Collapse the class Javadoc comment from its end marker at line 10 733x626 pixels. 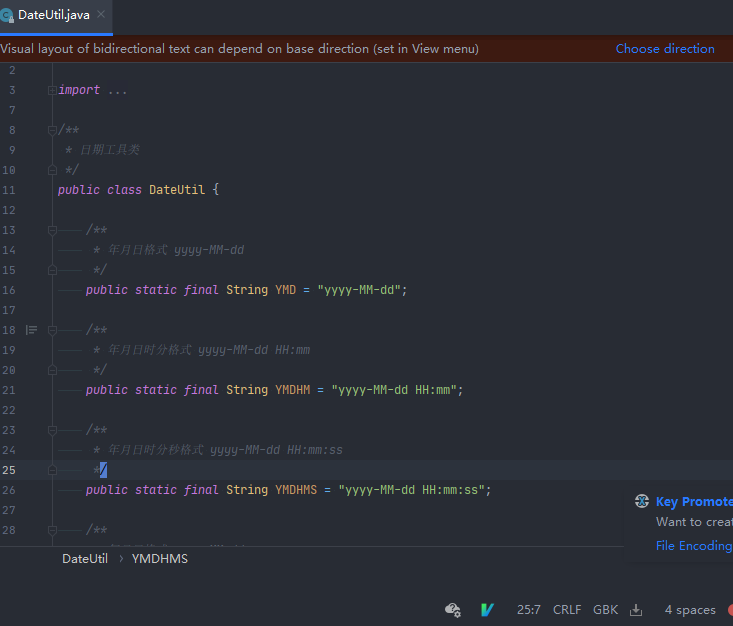(x=52, y=170)
